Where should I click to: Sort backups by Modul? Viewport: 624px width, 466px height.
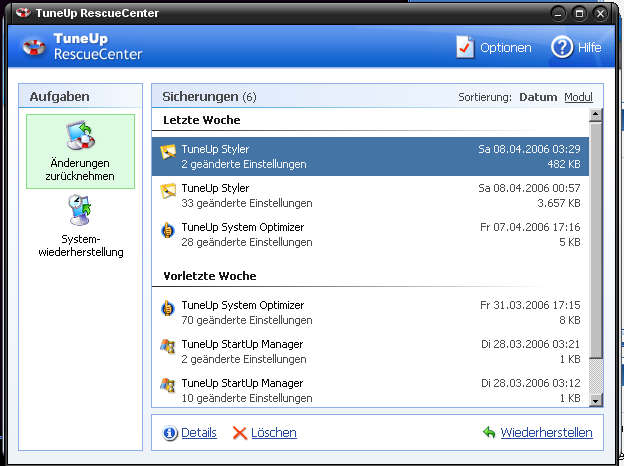[578, 97]
